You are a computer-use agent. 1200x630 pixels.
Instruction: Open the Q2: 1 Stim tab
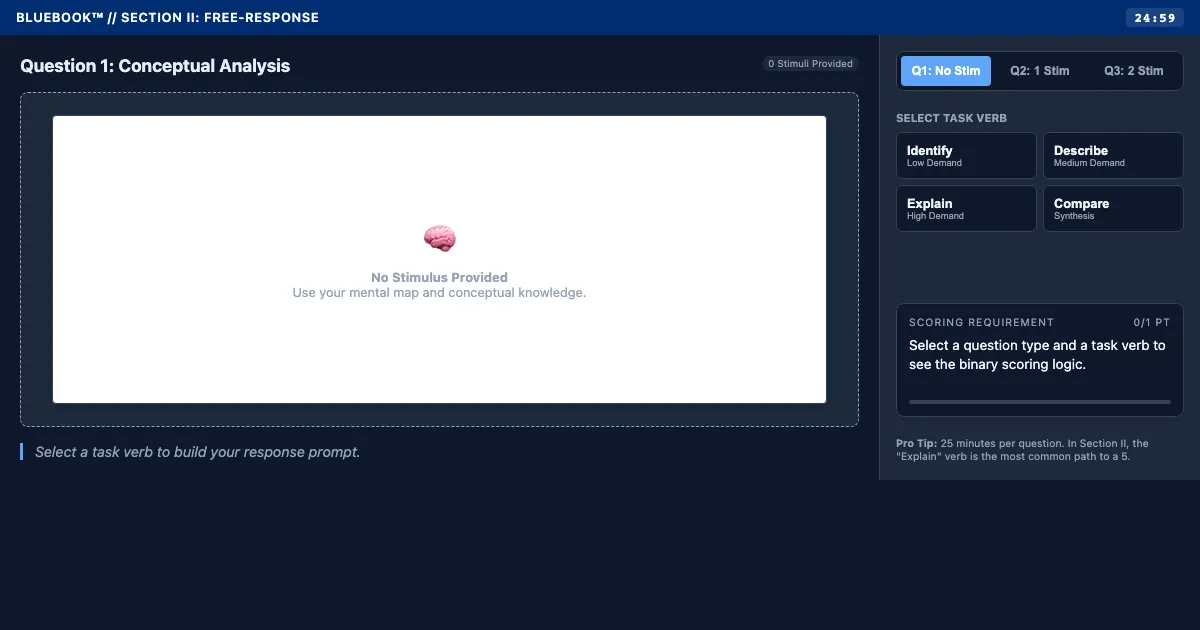click(1040, 71)
